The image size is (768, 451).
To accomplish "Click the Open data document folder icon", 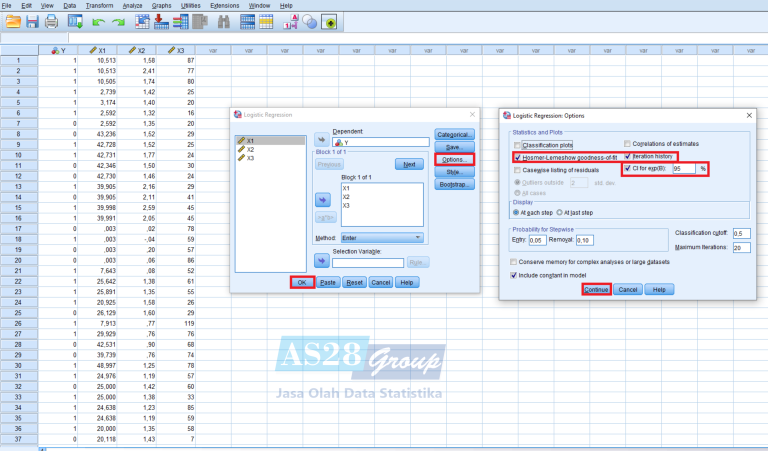I will [x=12, y=21].
